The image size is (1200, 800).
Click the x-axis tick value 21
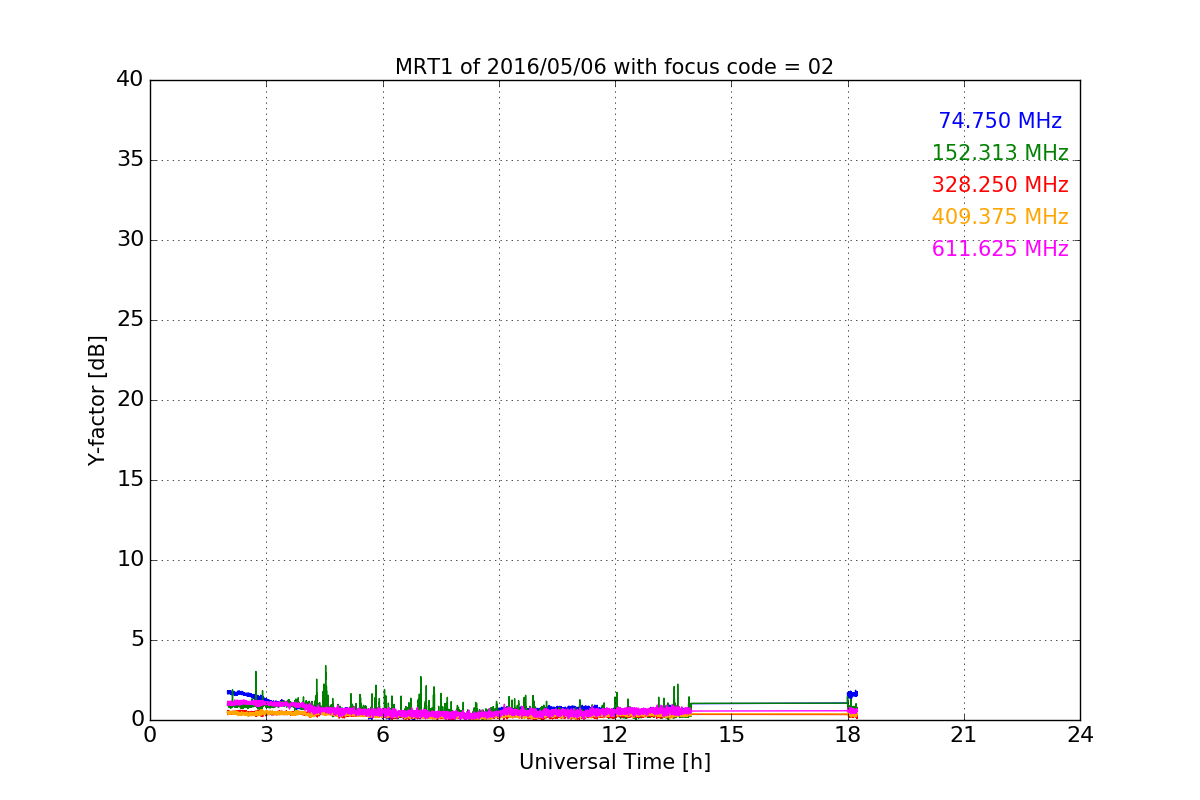point(964,735)
